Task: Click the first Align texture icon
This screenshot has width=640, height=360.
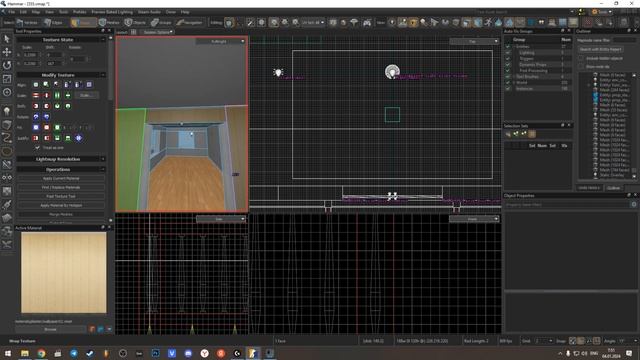Action: click(36, 85)
